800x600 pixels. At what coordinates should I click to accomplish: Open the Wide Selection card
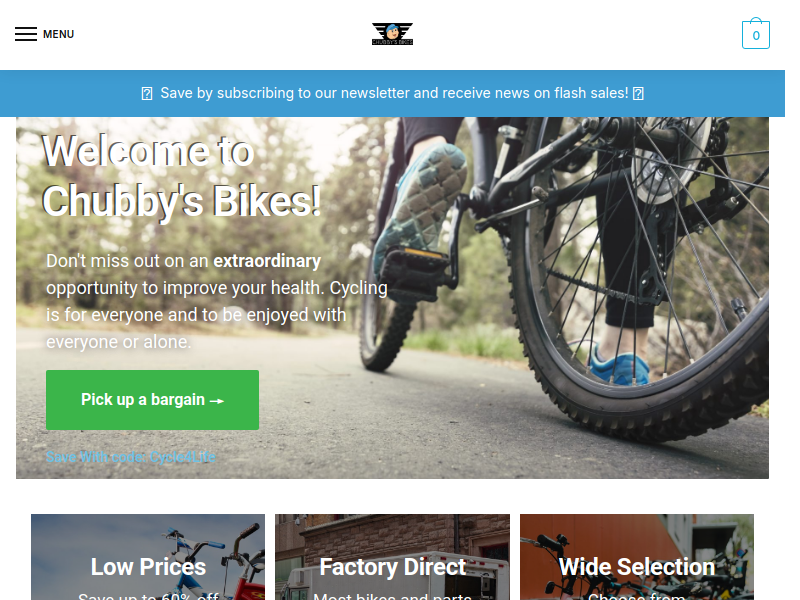pyautogui.click(x=637, y=557)
